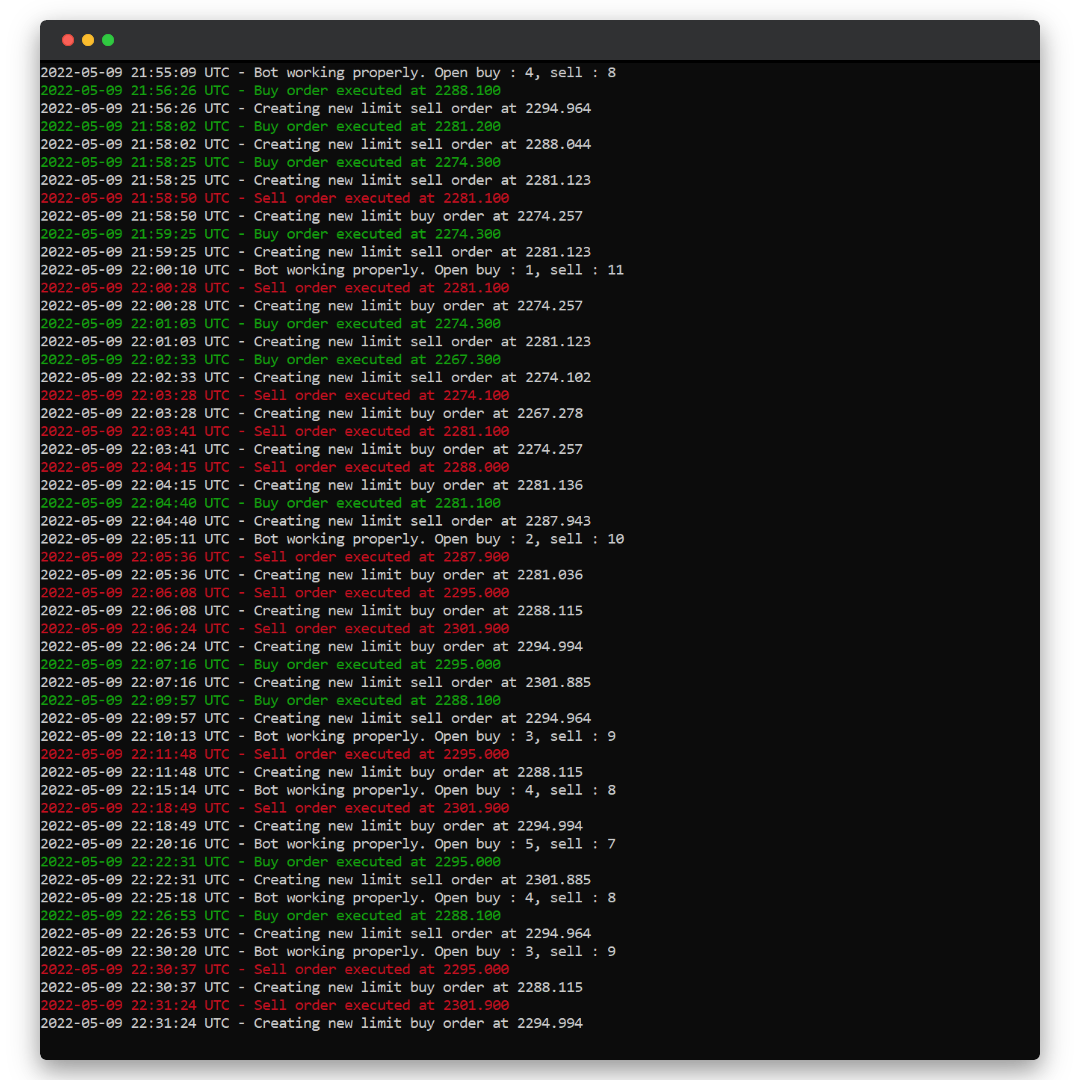Click the sell order executed at 2274.100 line
The image size is (1080, 1080).
point(275,396)
